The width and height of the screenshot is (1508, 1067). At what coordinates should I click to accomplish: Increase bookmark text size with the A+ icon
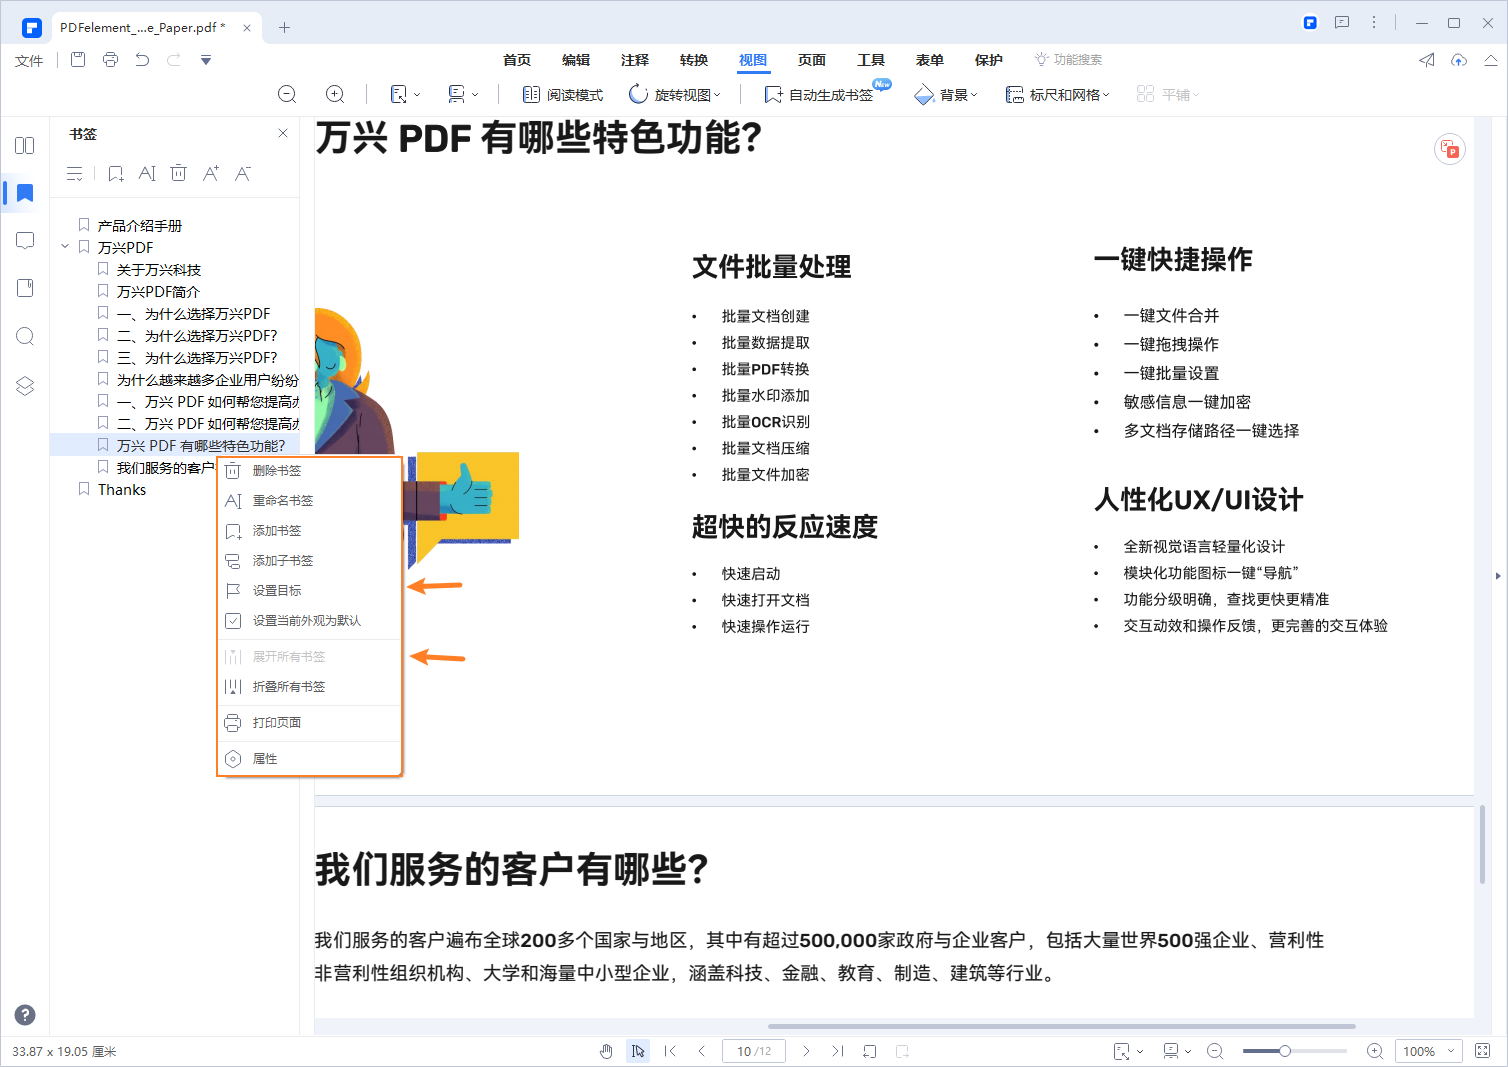[x=210, y=172]
